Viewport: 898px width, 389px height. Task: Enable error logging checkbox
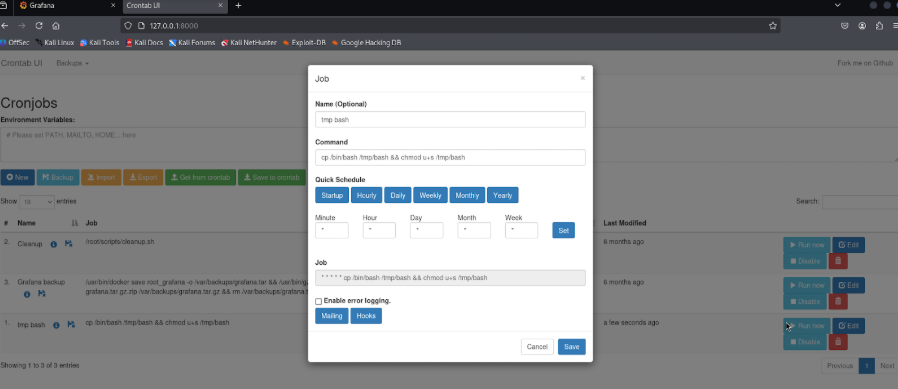(x=318, y=301)
